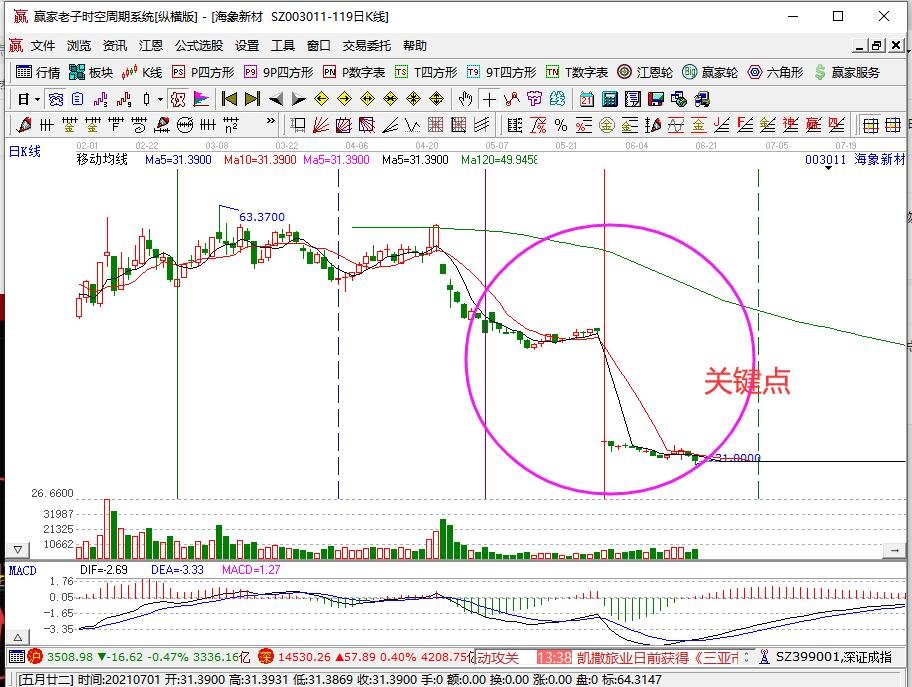Toggle the highlighted blue knot chart icon
Image resolution: width=912 pixels, height=687 pixels.
(x=56, y=99)
